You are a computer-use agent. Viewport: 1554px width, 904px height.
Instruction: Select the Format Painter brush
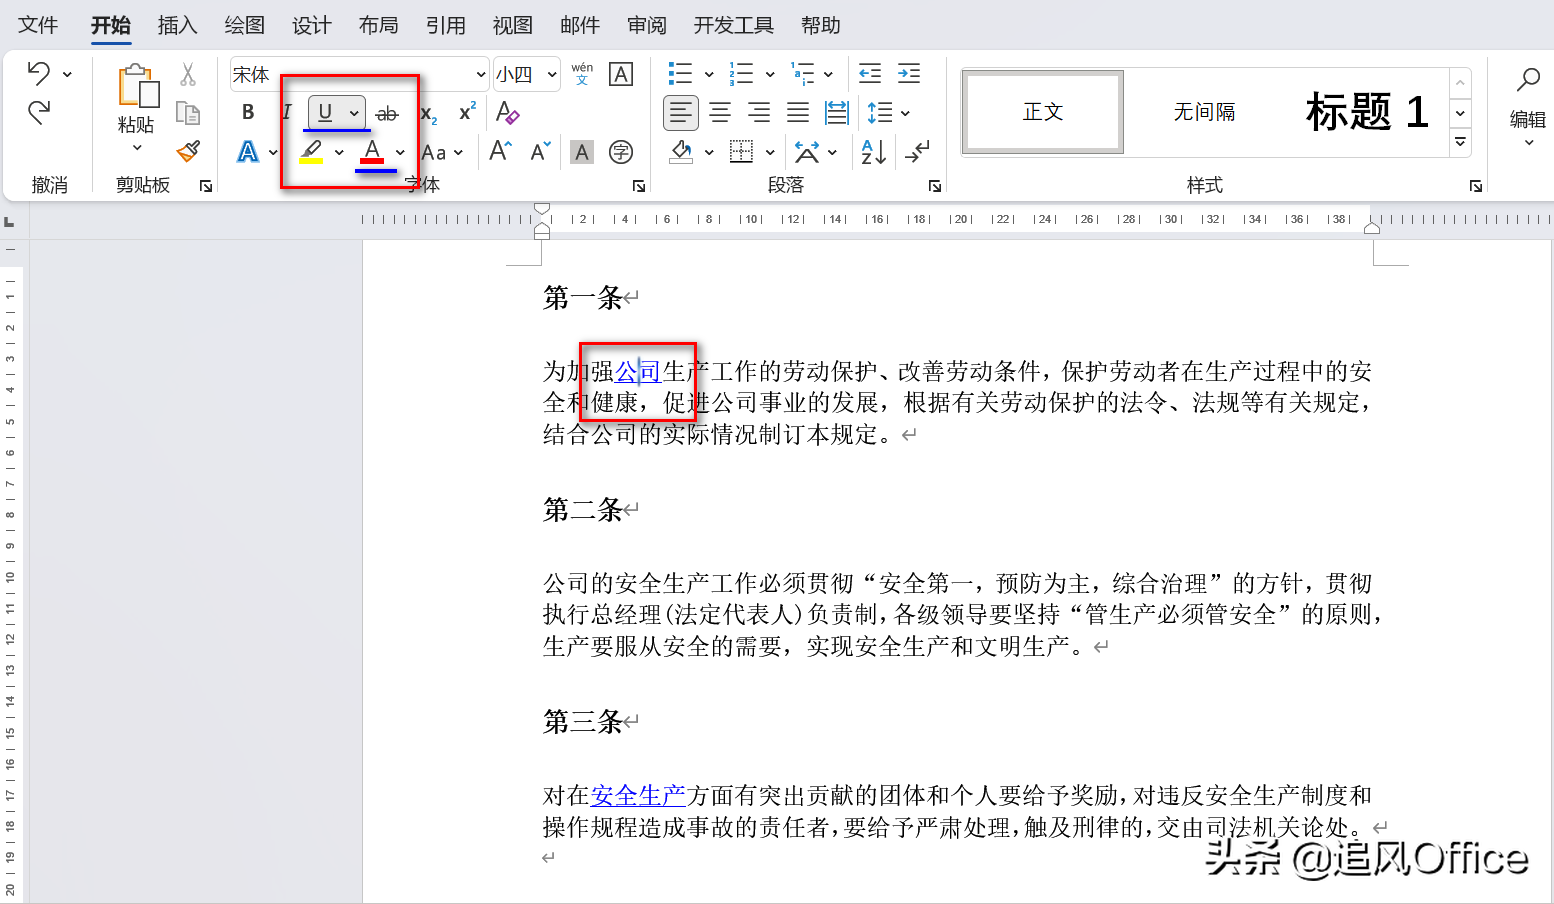coord(188,151)
